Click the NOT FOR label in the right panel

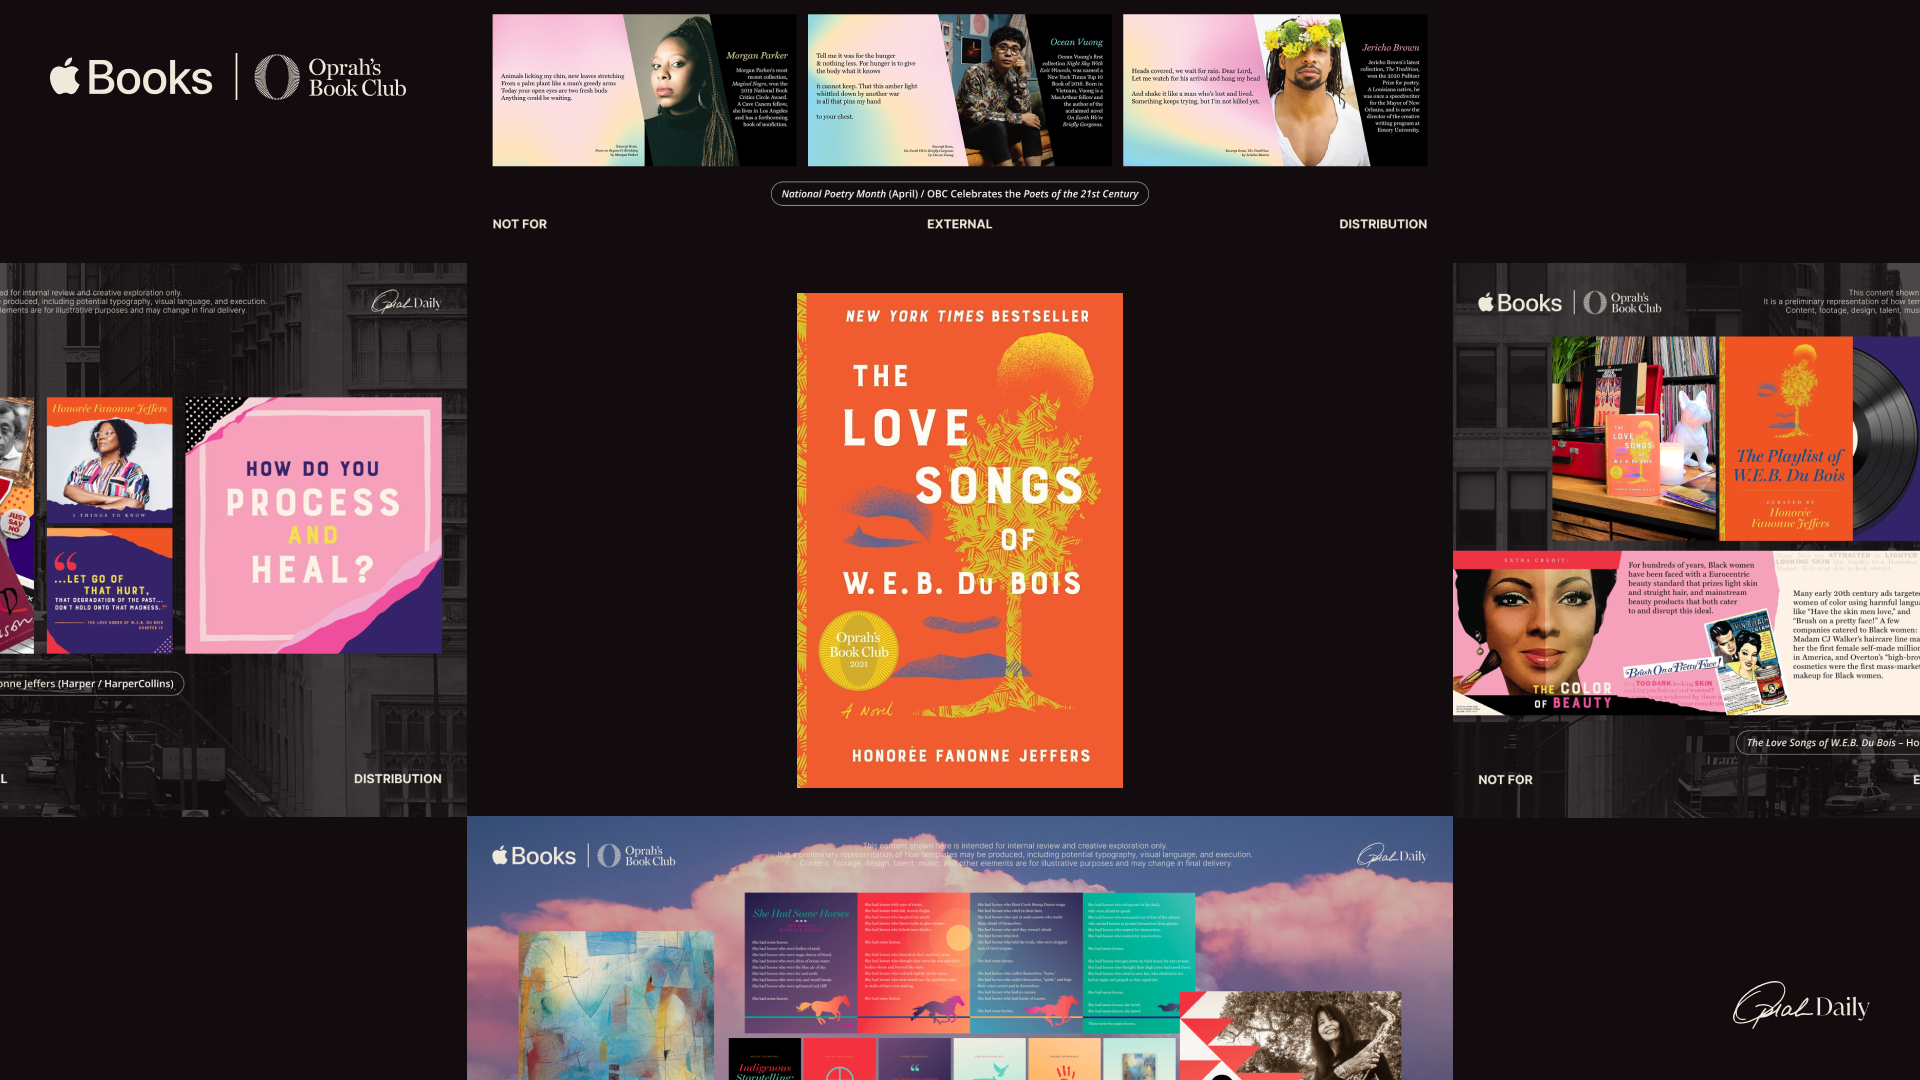coord(1505,780)
